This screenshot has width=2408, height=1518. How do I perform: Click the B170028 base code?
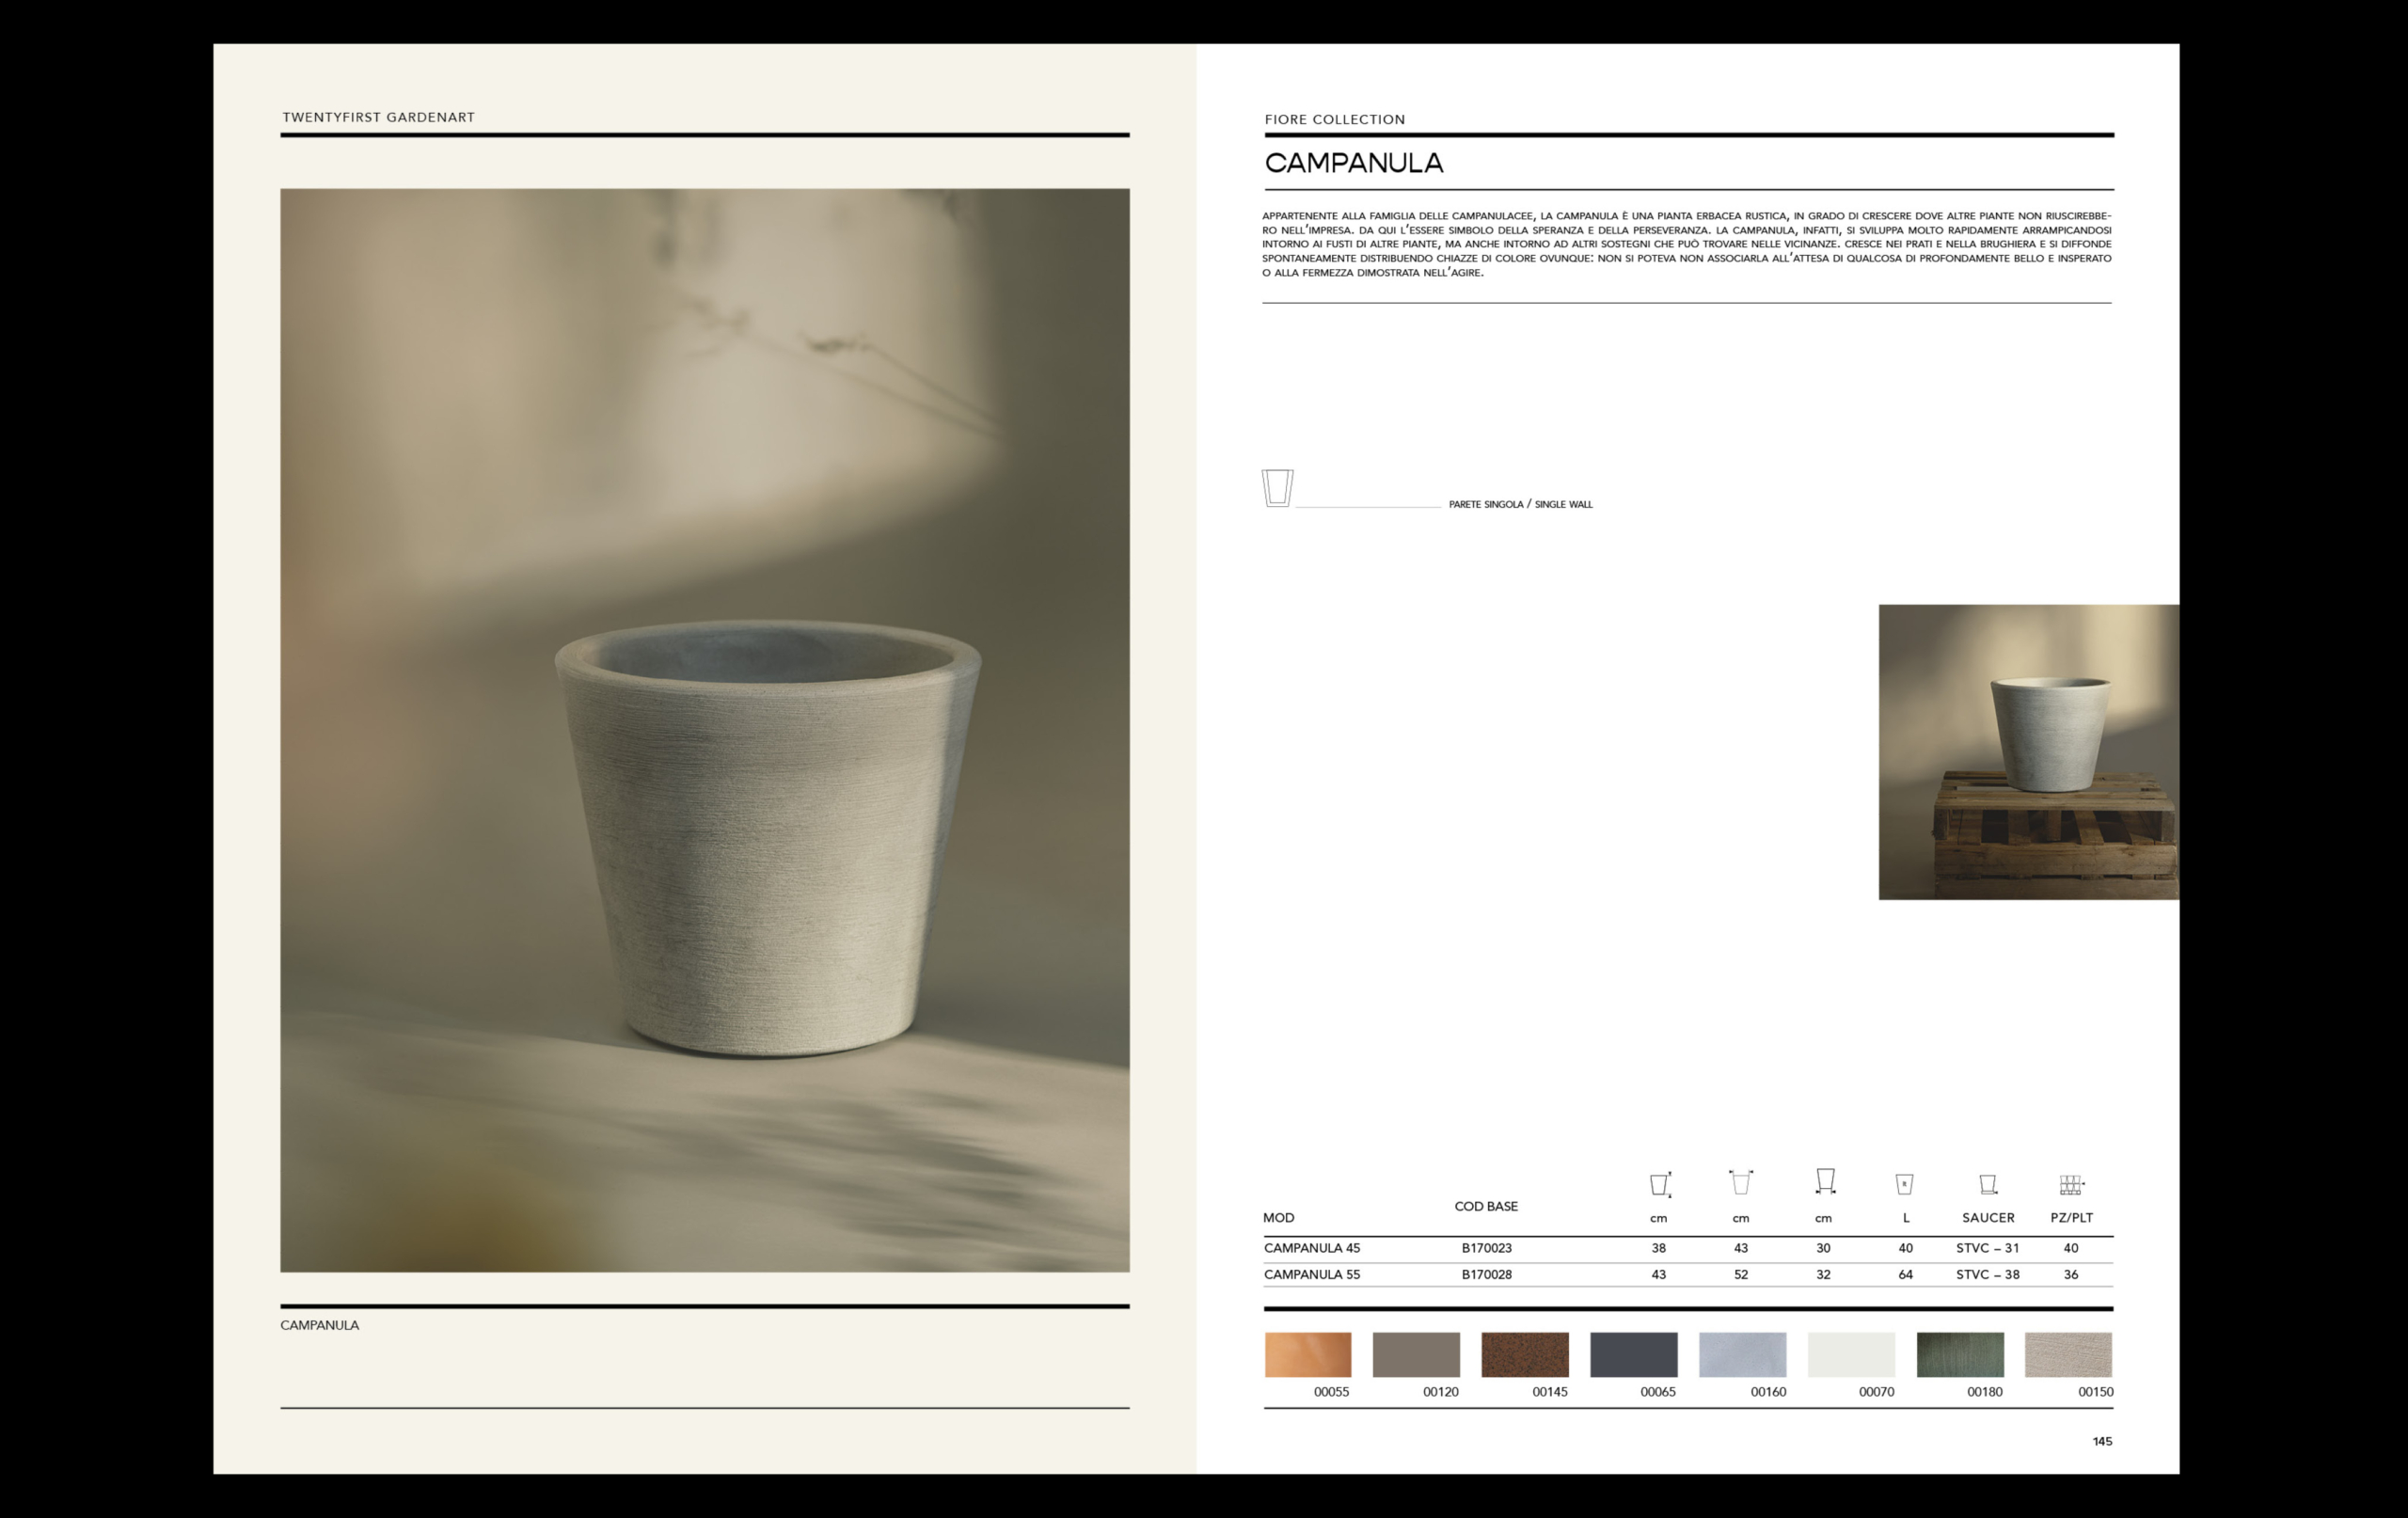(x=1486, y=1274)
